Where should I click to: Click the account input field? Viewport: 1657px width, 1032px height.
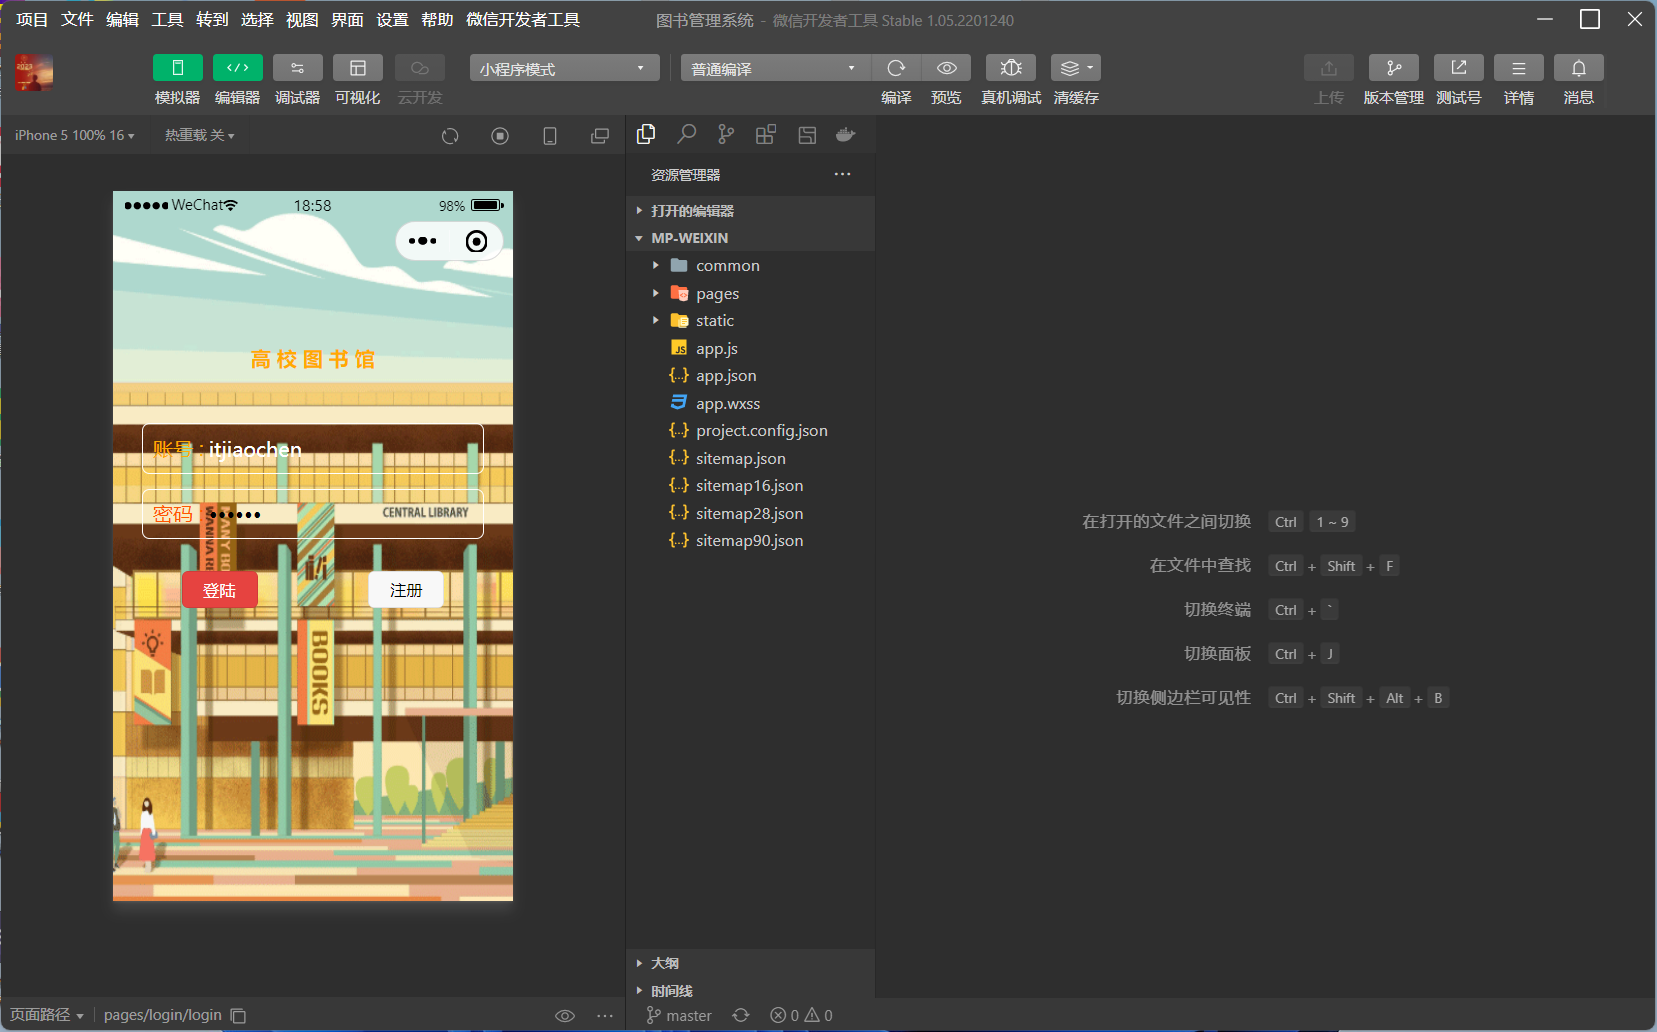313,449
